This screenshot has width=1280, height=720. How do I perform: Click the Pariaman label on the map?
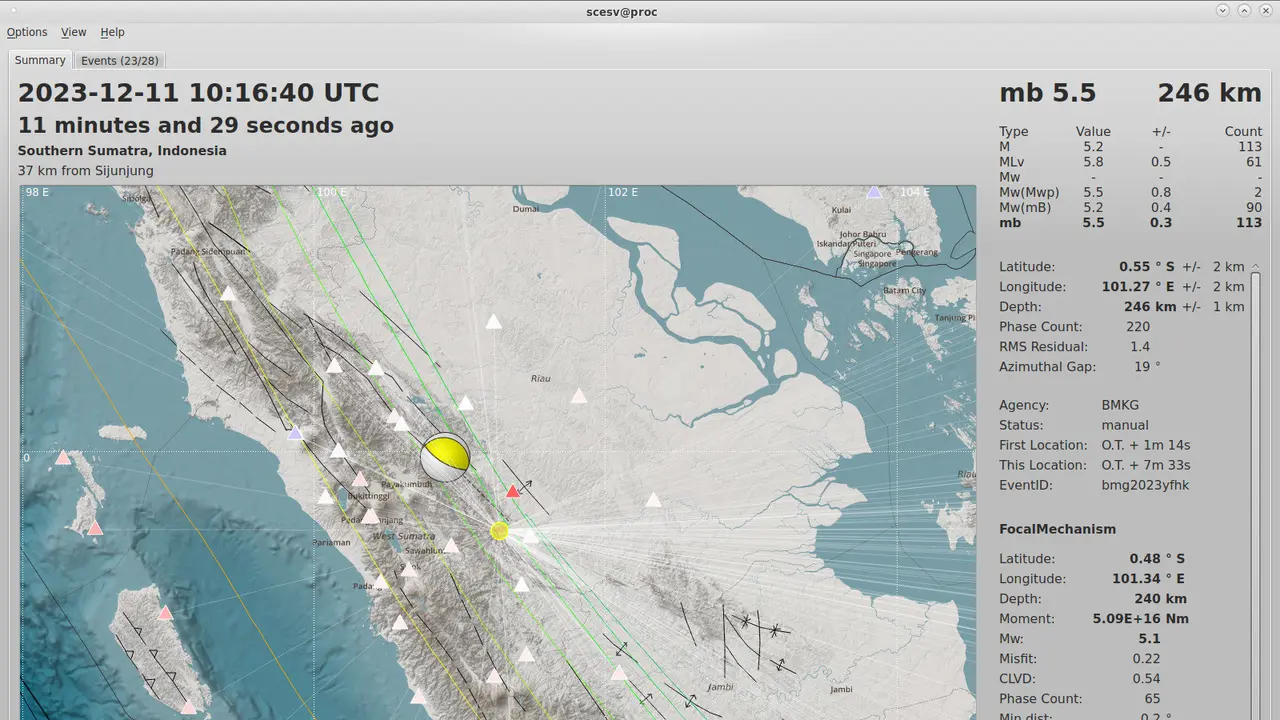click(x=331, y=543)
